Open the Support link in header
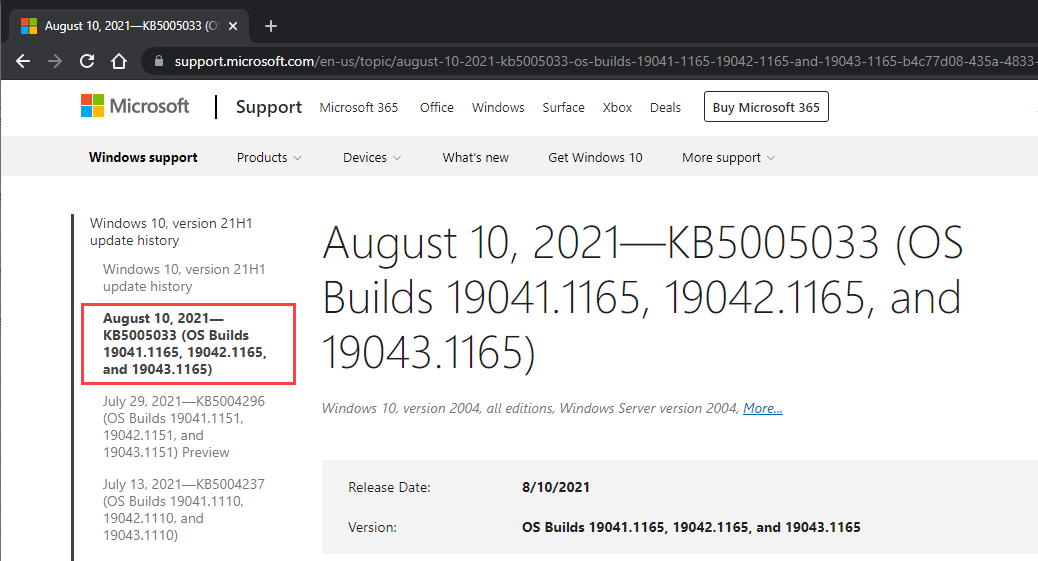 (x=269, y=107)
